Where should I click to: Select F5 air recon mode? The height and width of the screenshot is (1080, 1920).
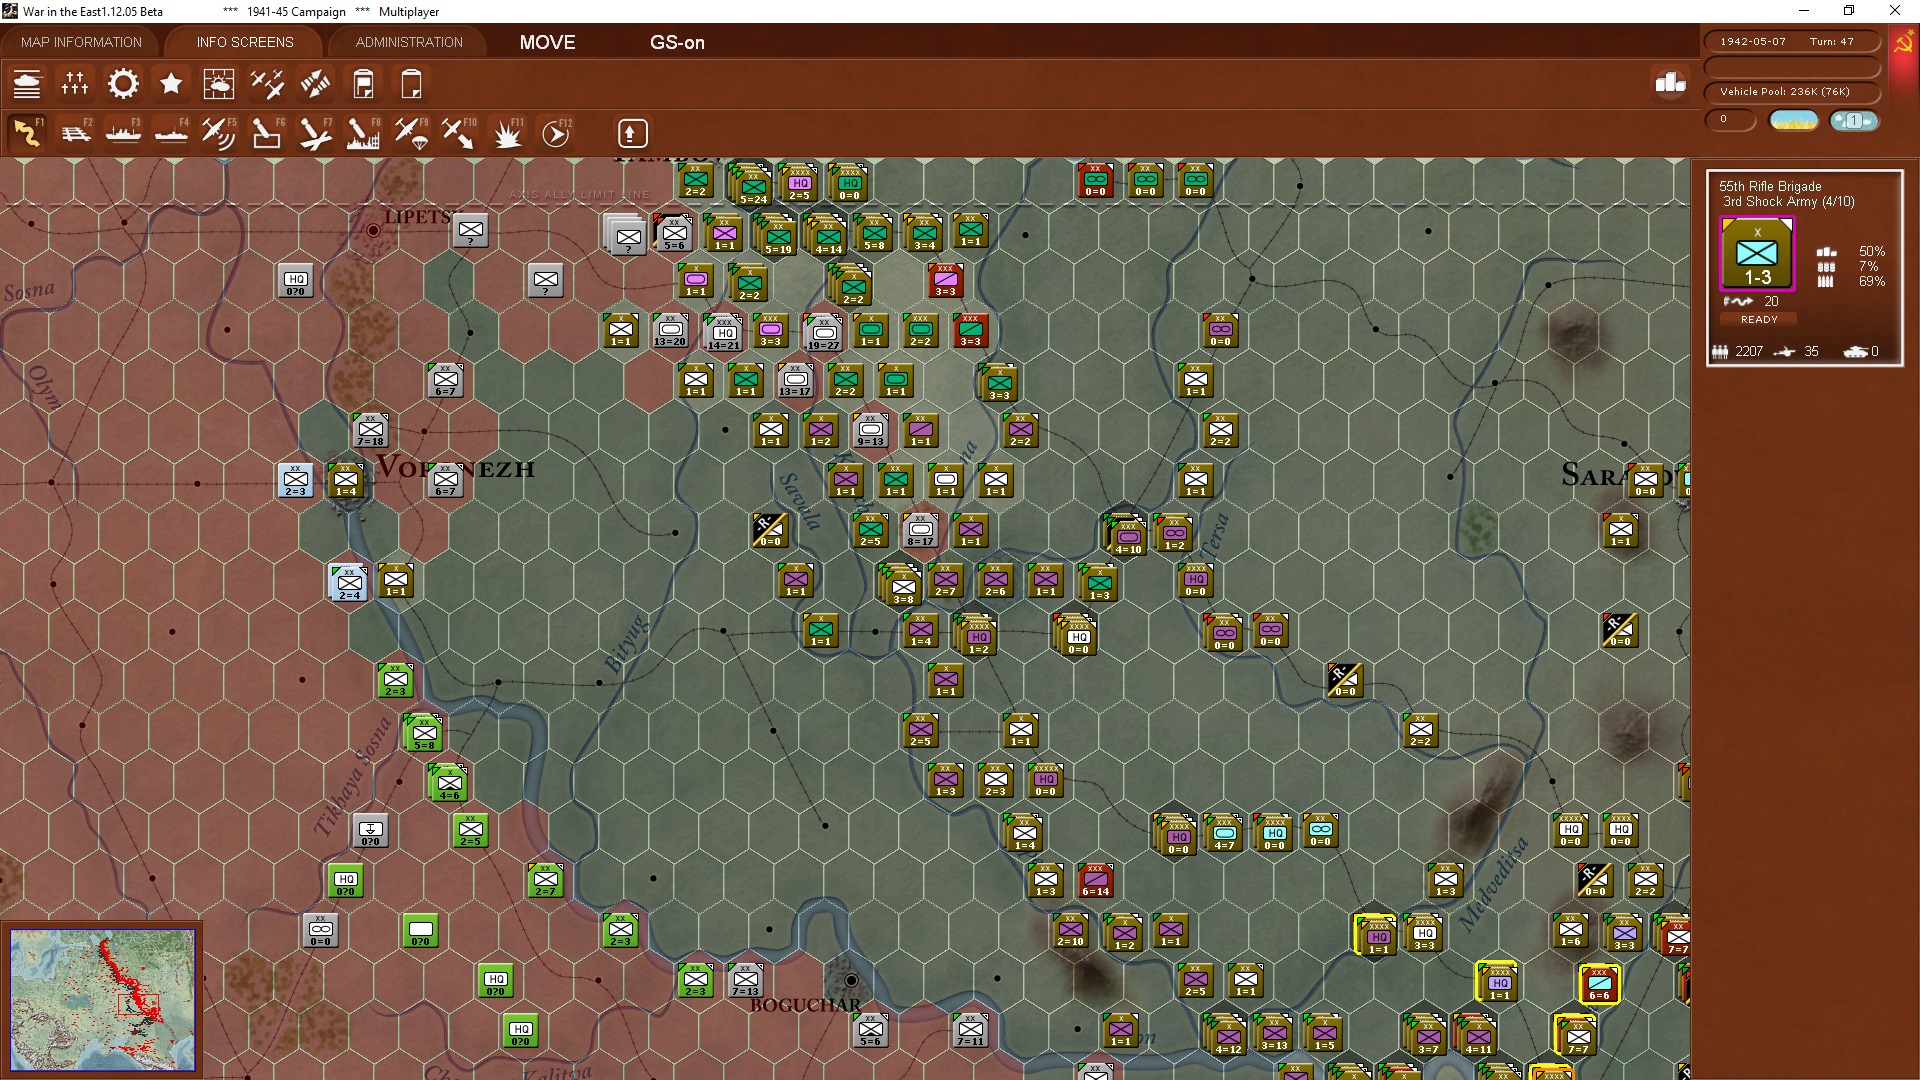(219, 133)
